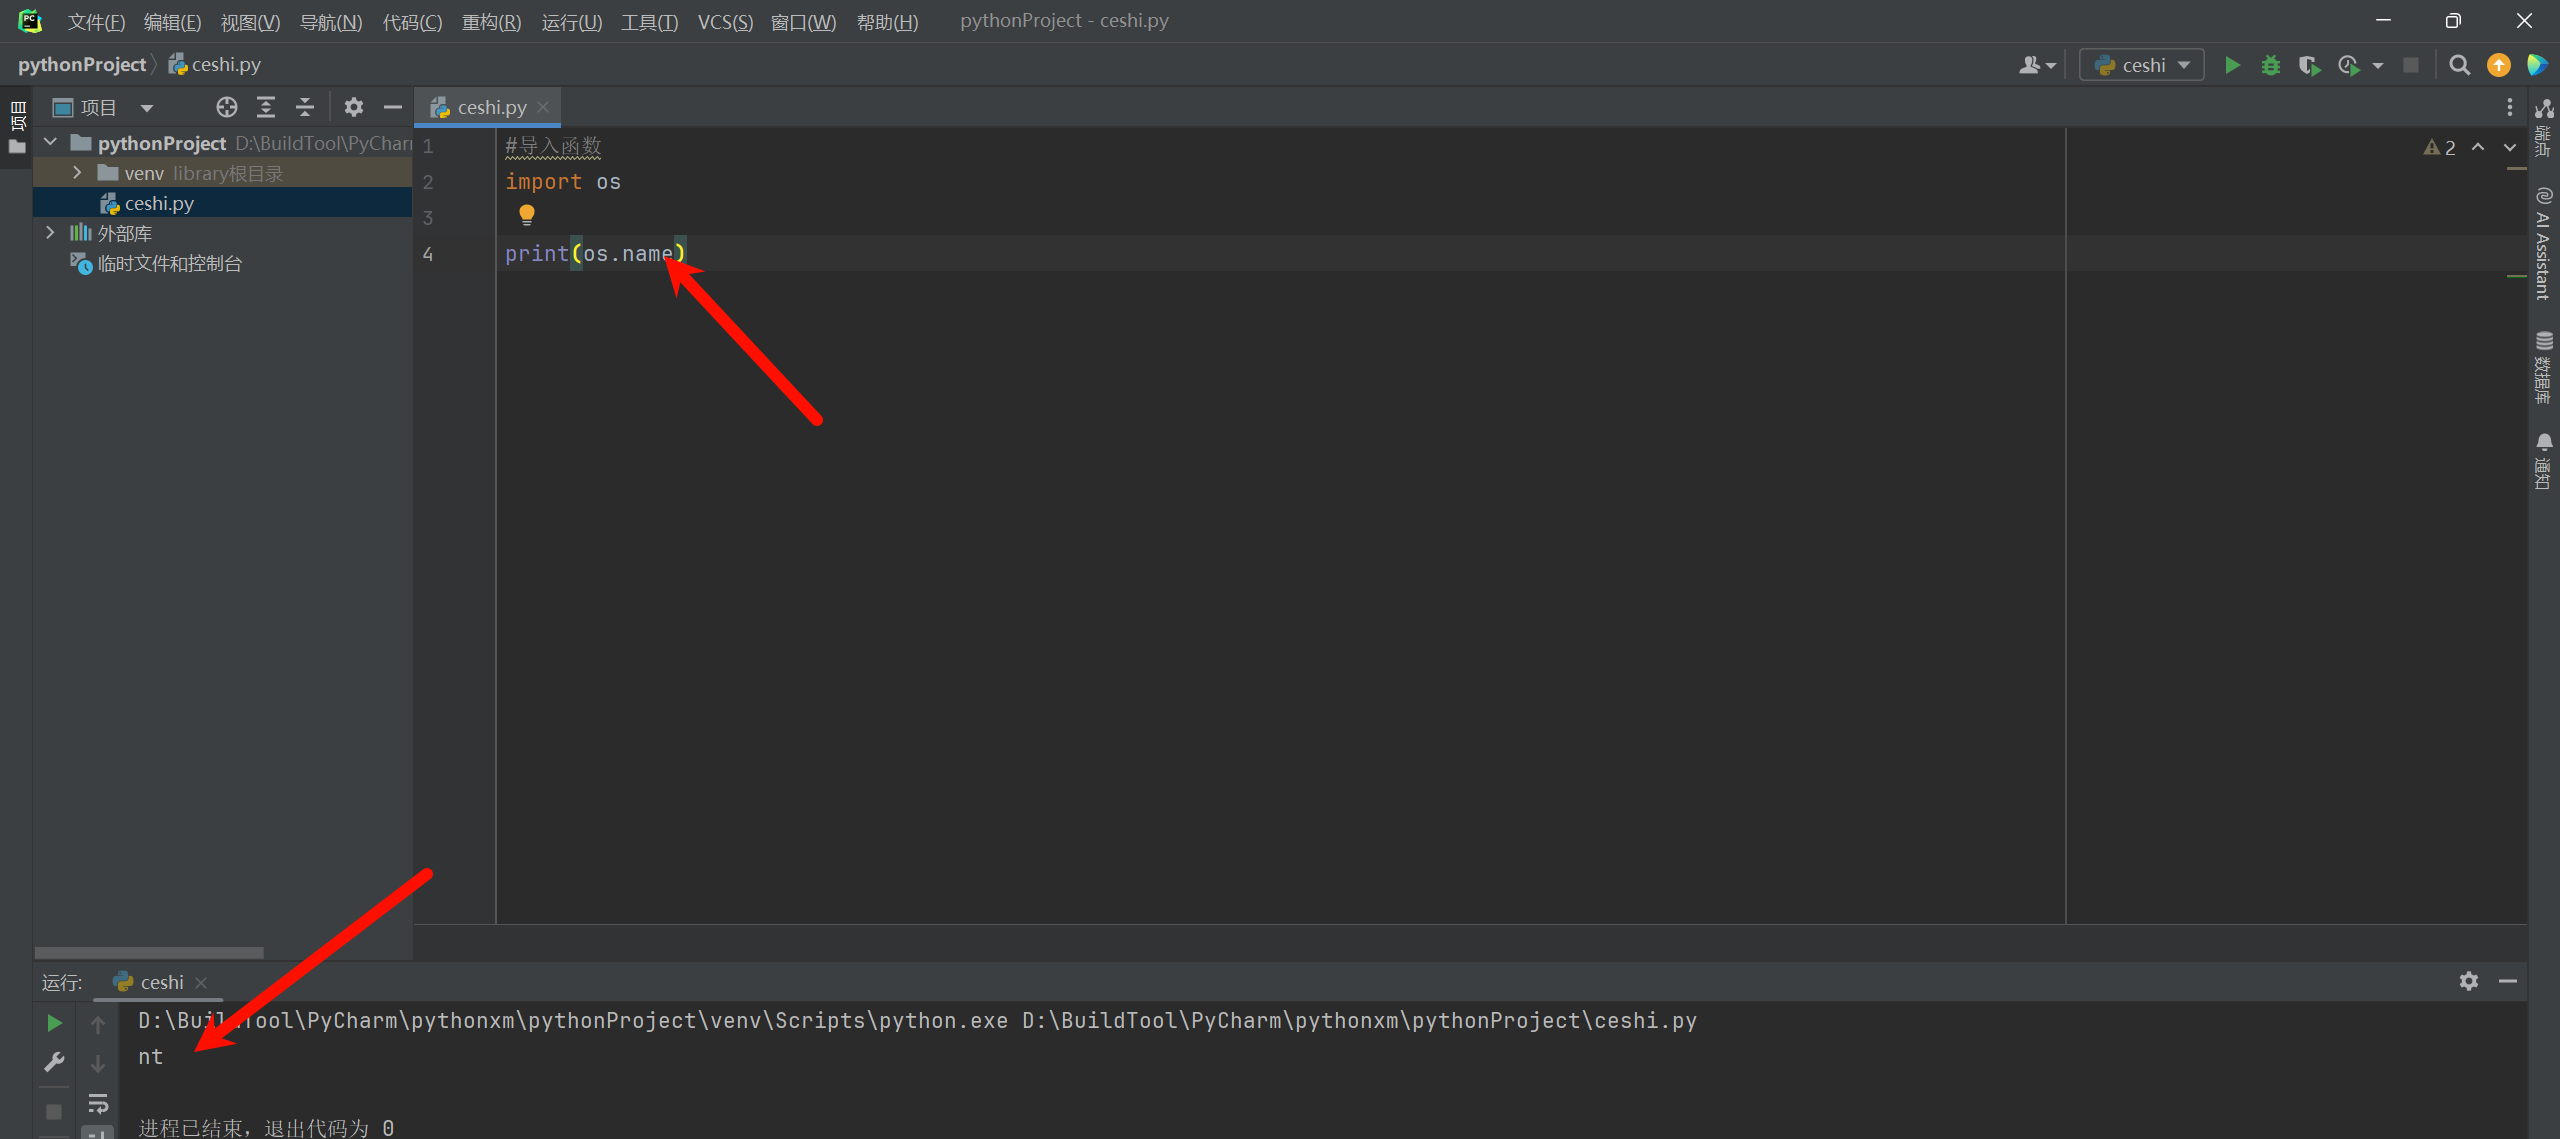Open 文件(F) menu
The image size is (2560, 1139).
[x=96, y=21]
